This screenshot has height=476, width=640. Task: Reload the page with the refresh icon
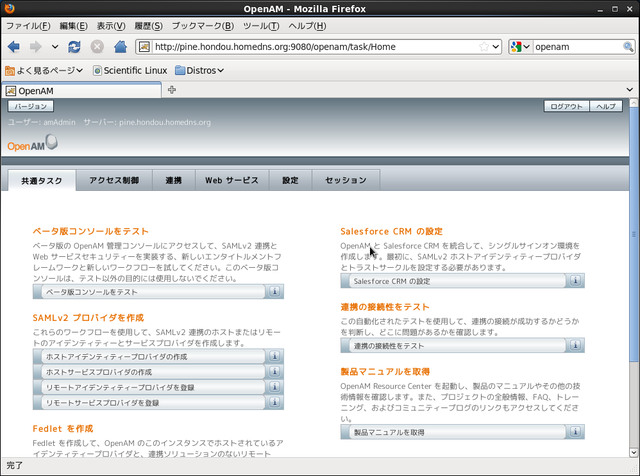74,47
